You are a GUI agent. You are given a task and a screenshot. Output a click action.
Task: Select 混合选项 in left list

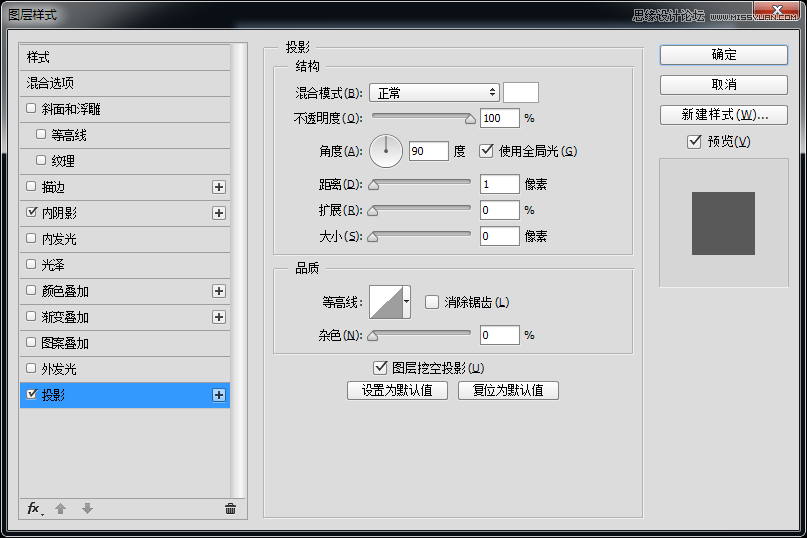[125, 83]
